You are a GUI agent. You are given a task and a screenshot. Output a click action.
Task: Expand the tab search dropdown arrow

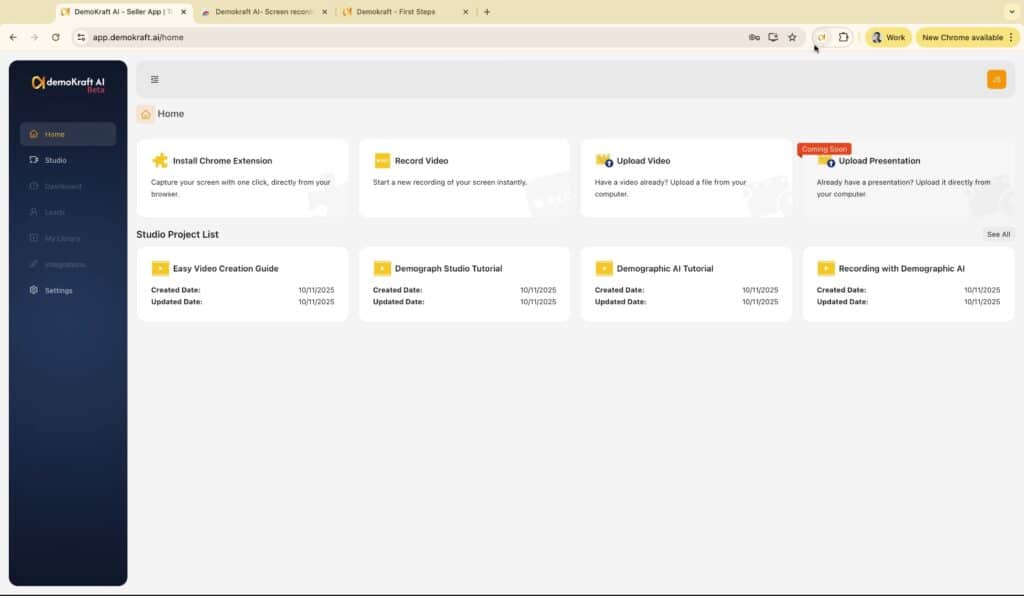(1009, 12)
